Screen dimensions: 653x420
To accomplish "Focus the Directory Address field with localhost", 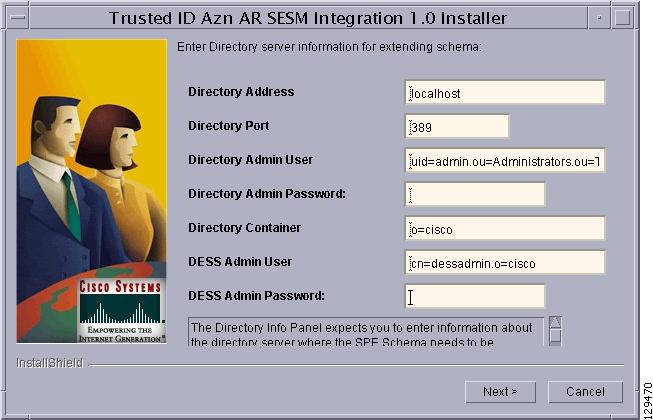I will tap(504, 92).
